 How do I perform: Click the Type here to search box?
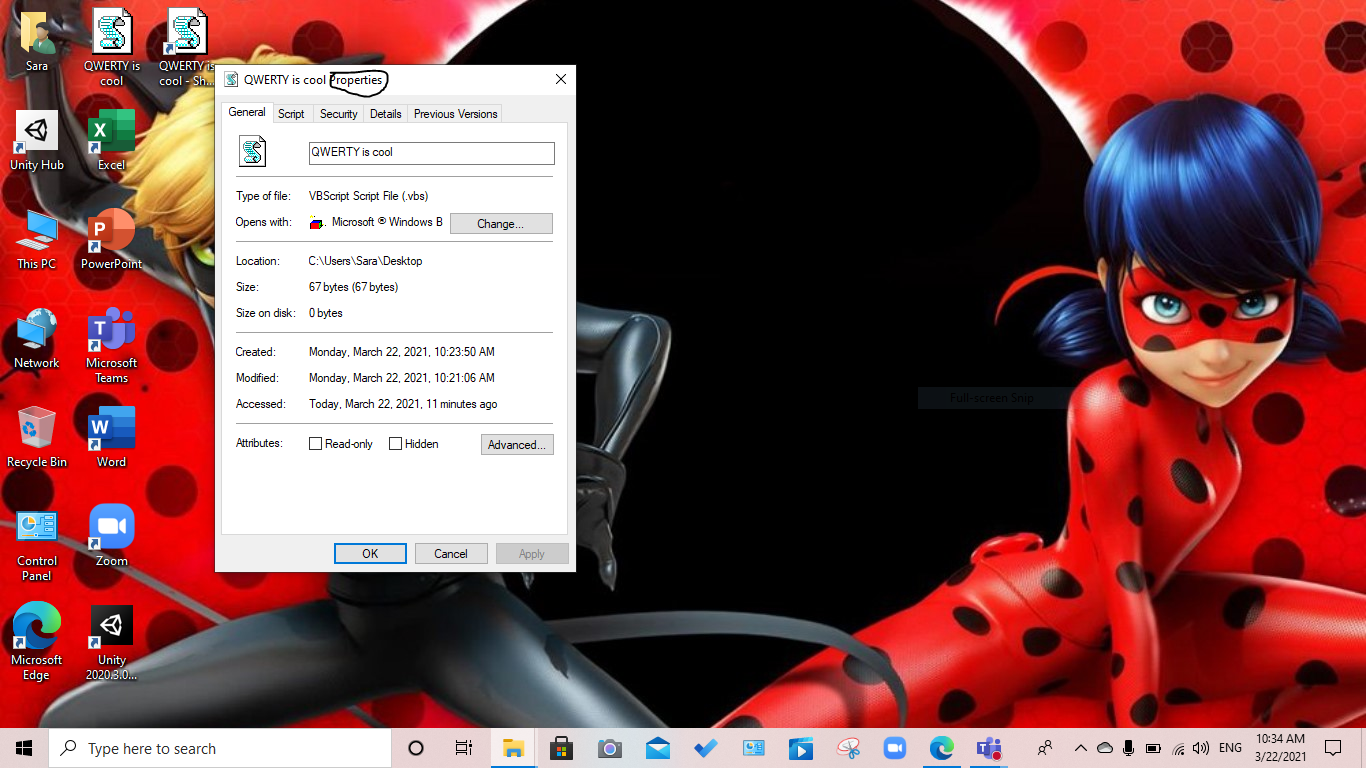point(220,748)
